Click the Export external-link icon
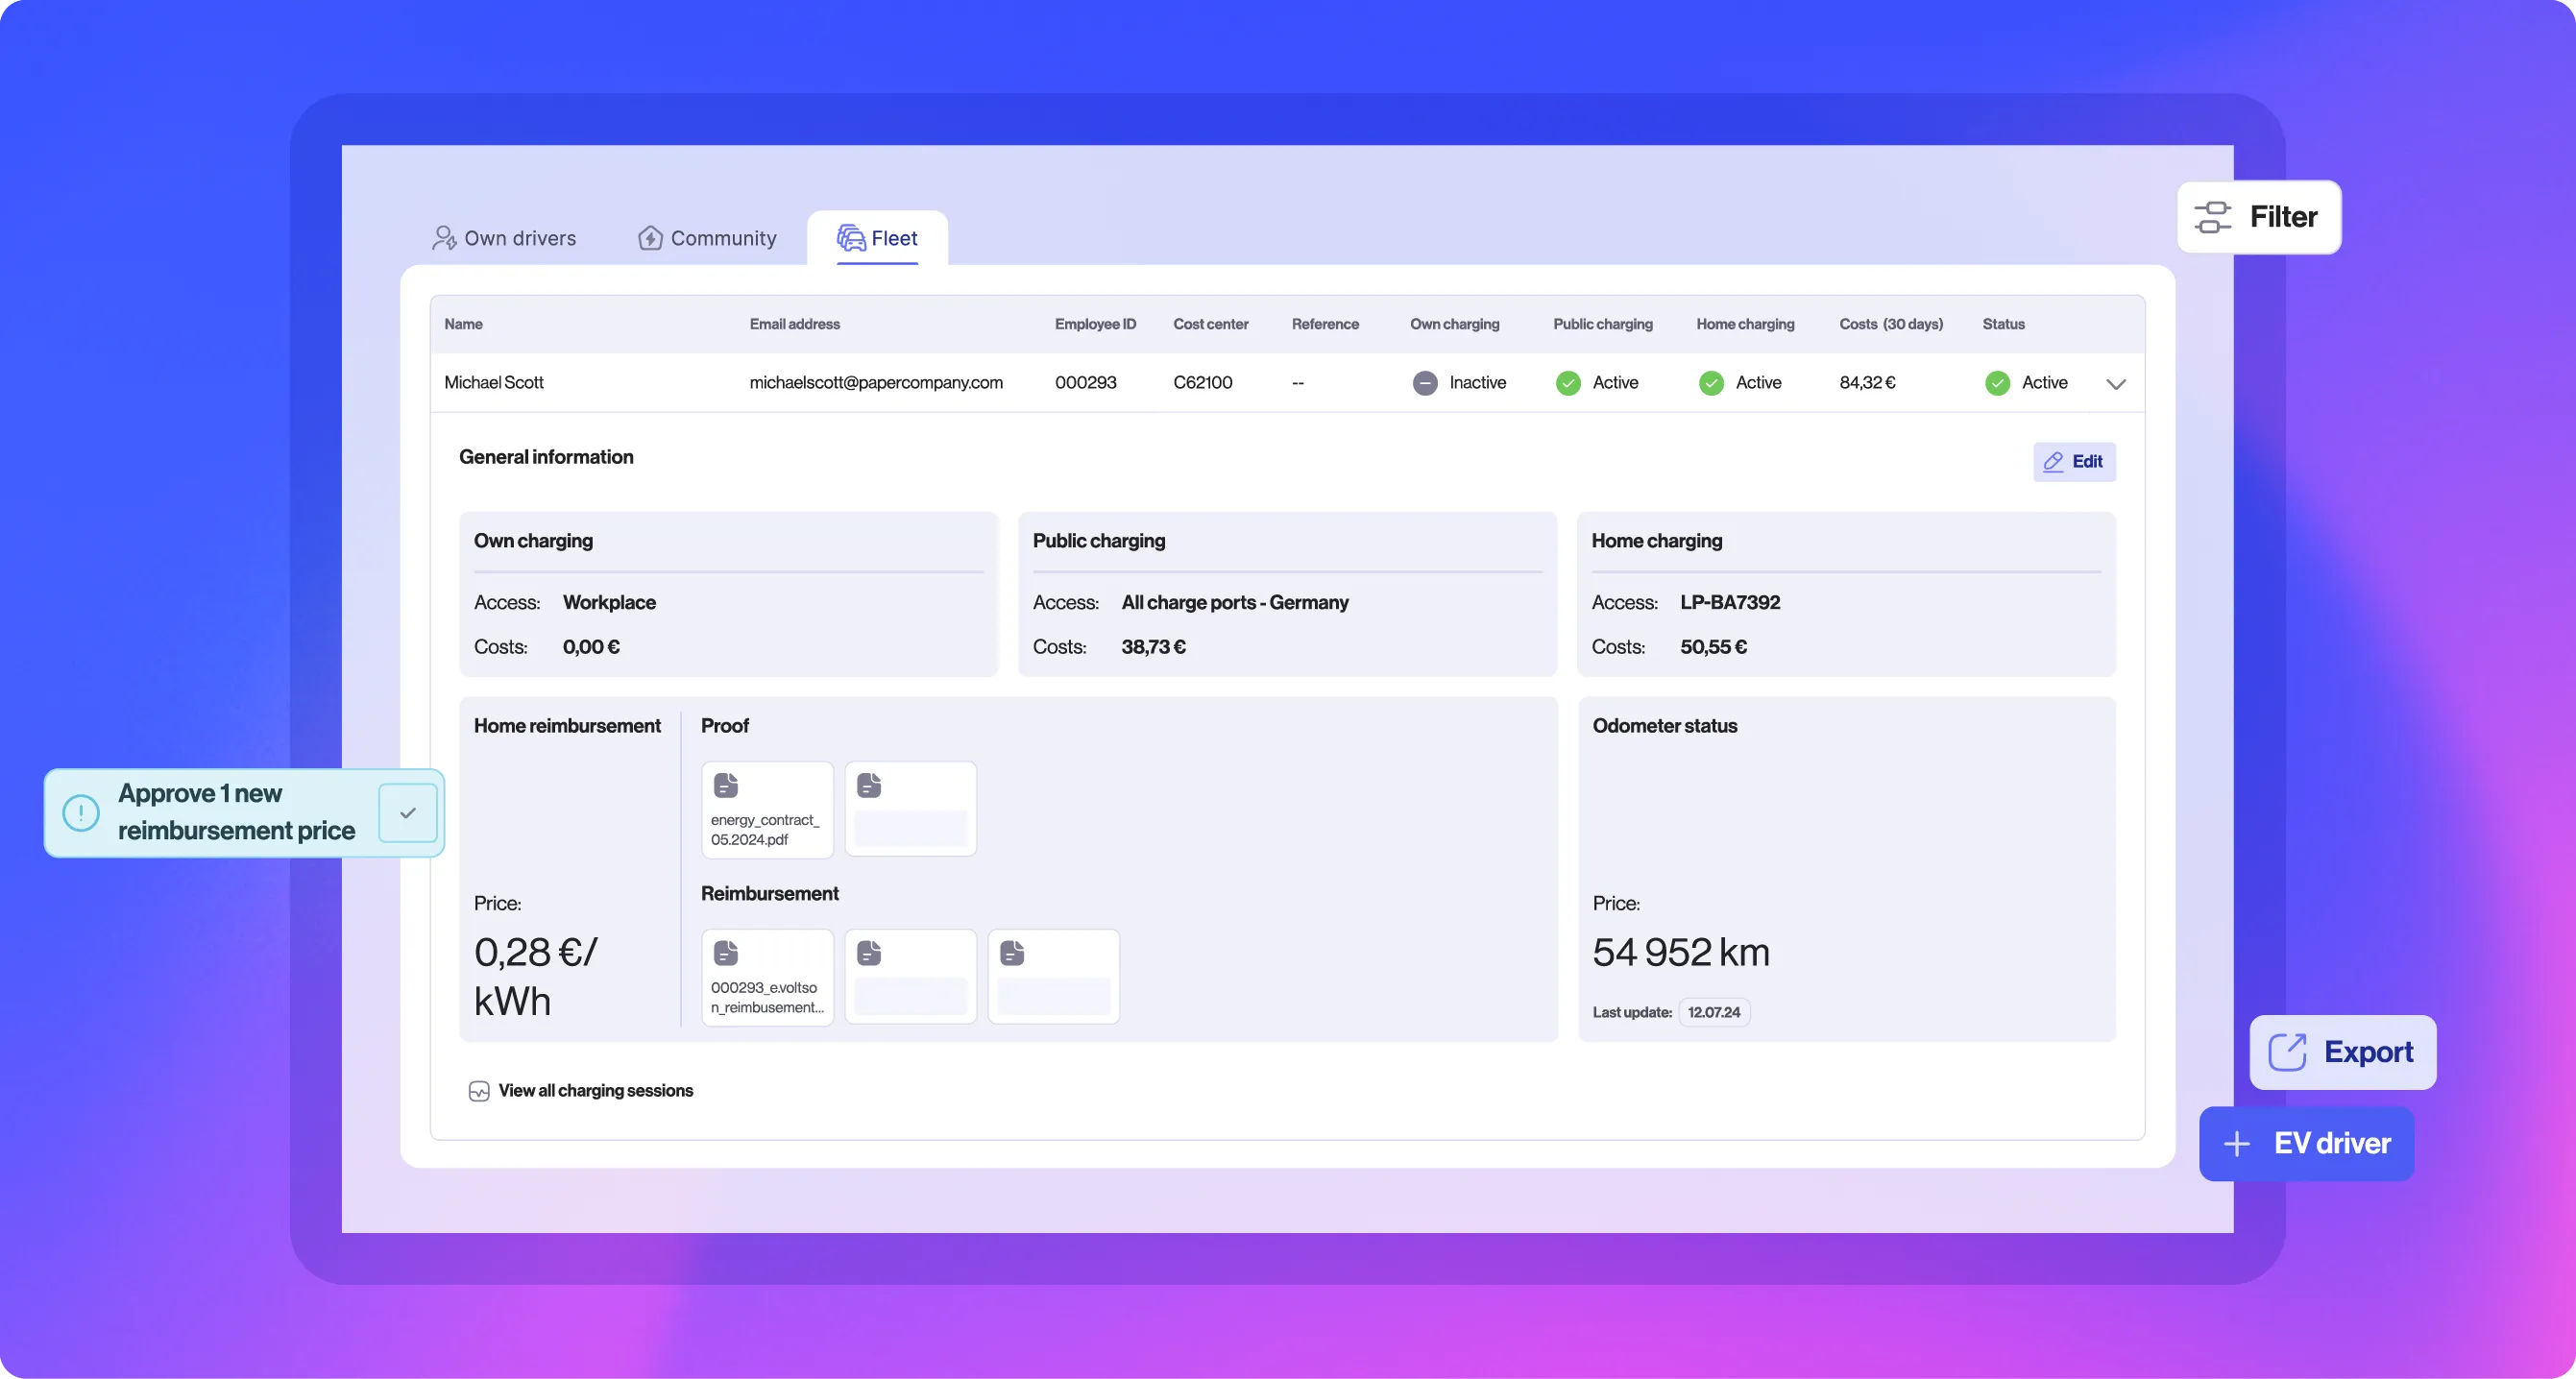 click(x=2290, y=1051)
